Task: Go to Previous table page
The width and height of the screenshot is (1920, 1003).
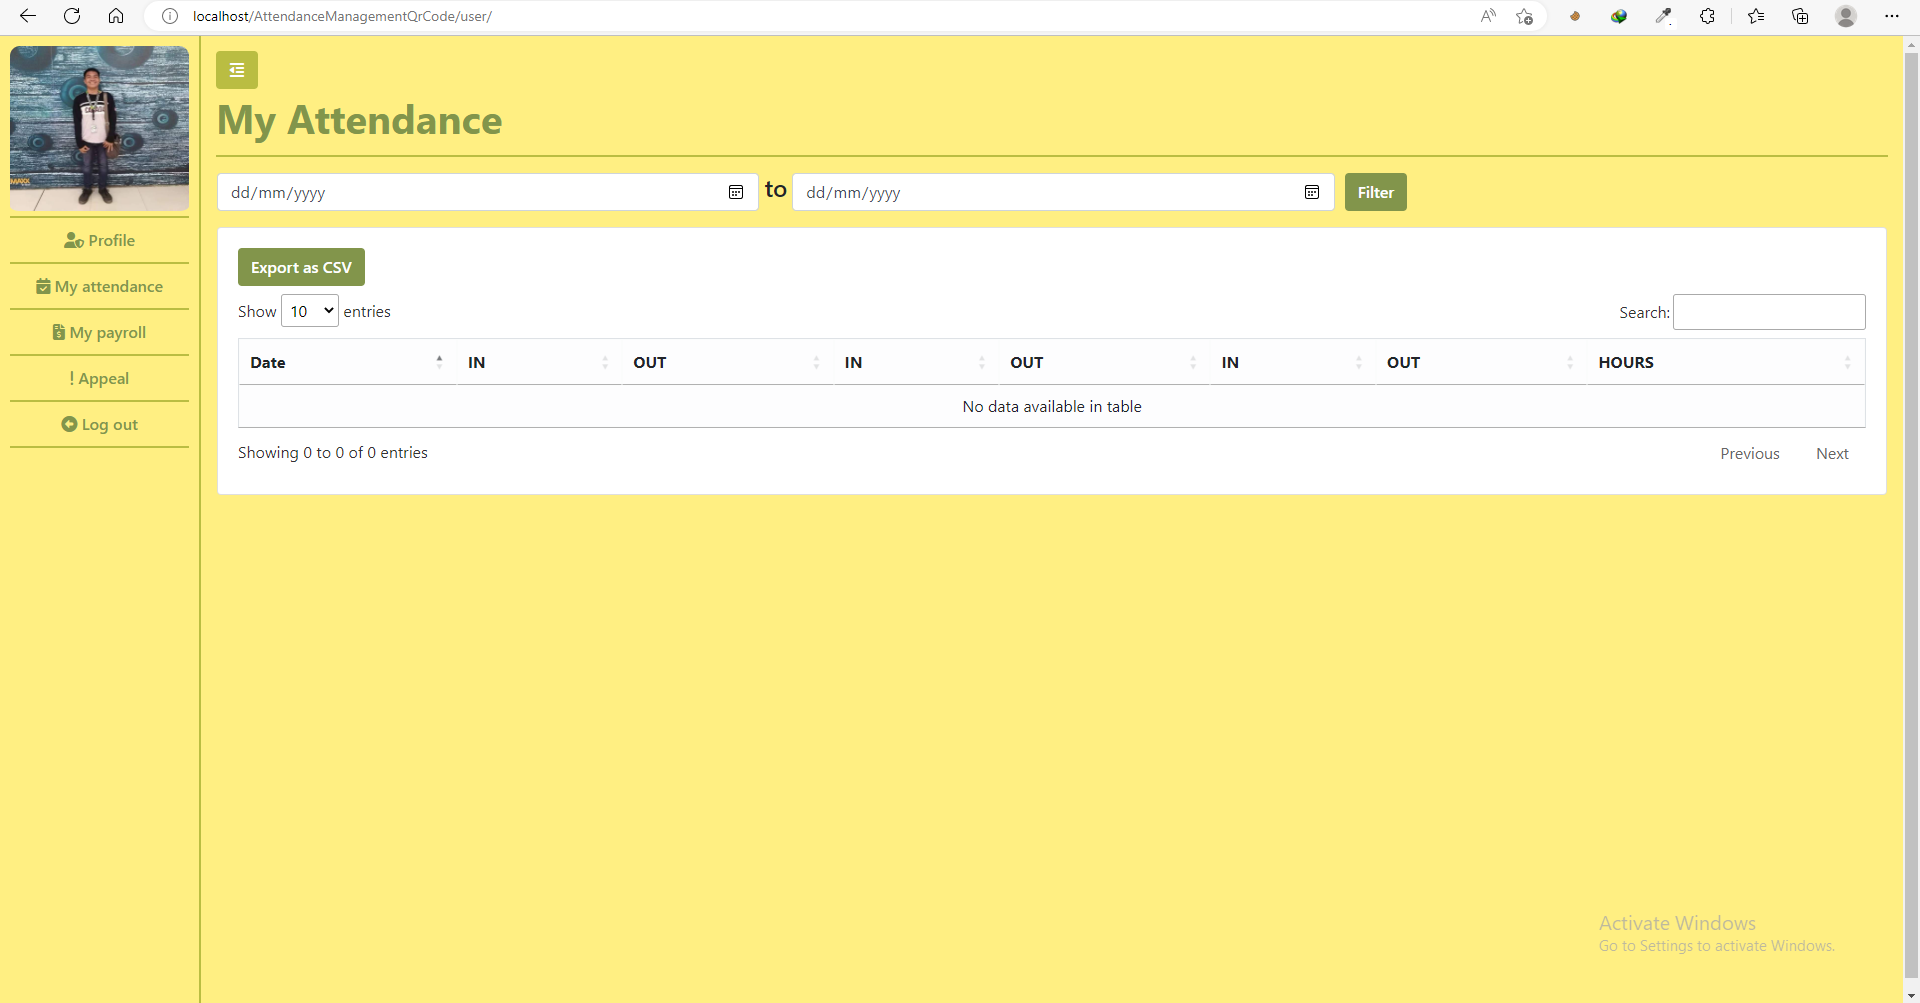Action: [x=1749, y=453]
